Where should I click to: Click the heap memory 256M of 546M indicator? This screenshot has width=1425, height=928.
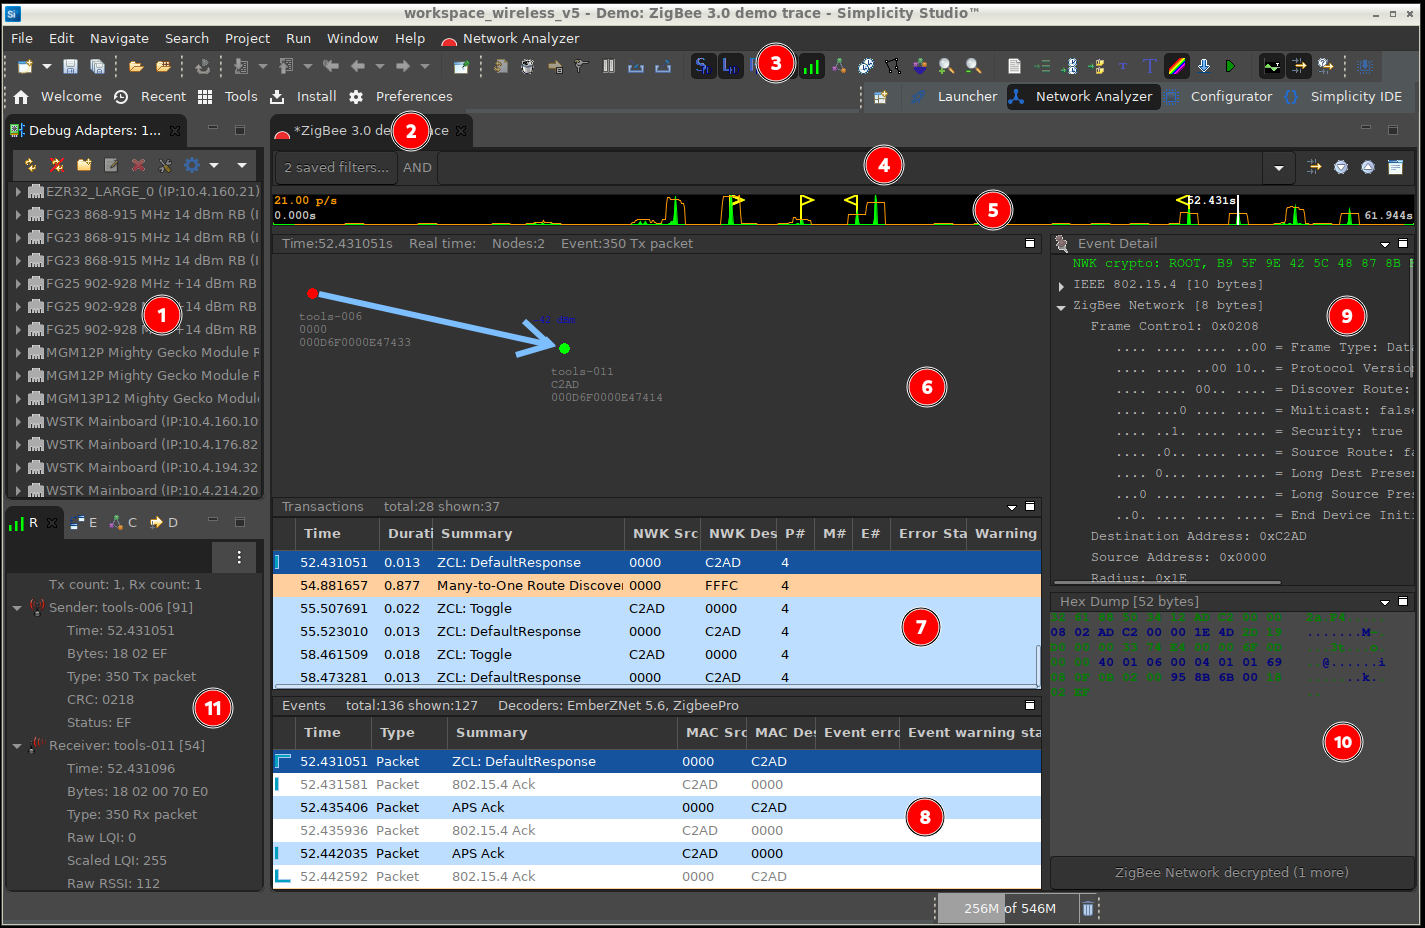1008,908
